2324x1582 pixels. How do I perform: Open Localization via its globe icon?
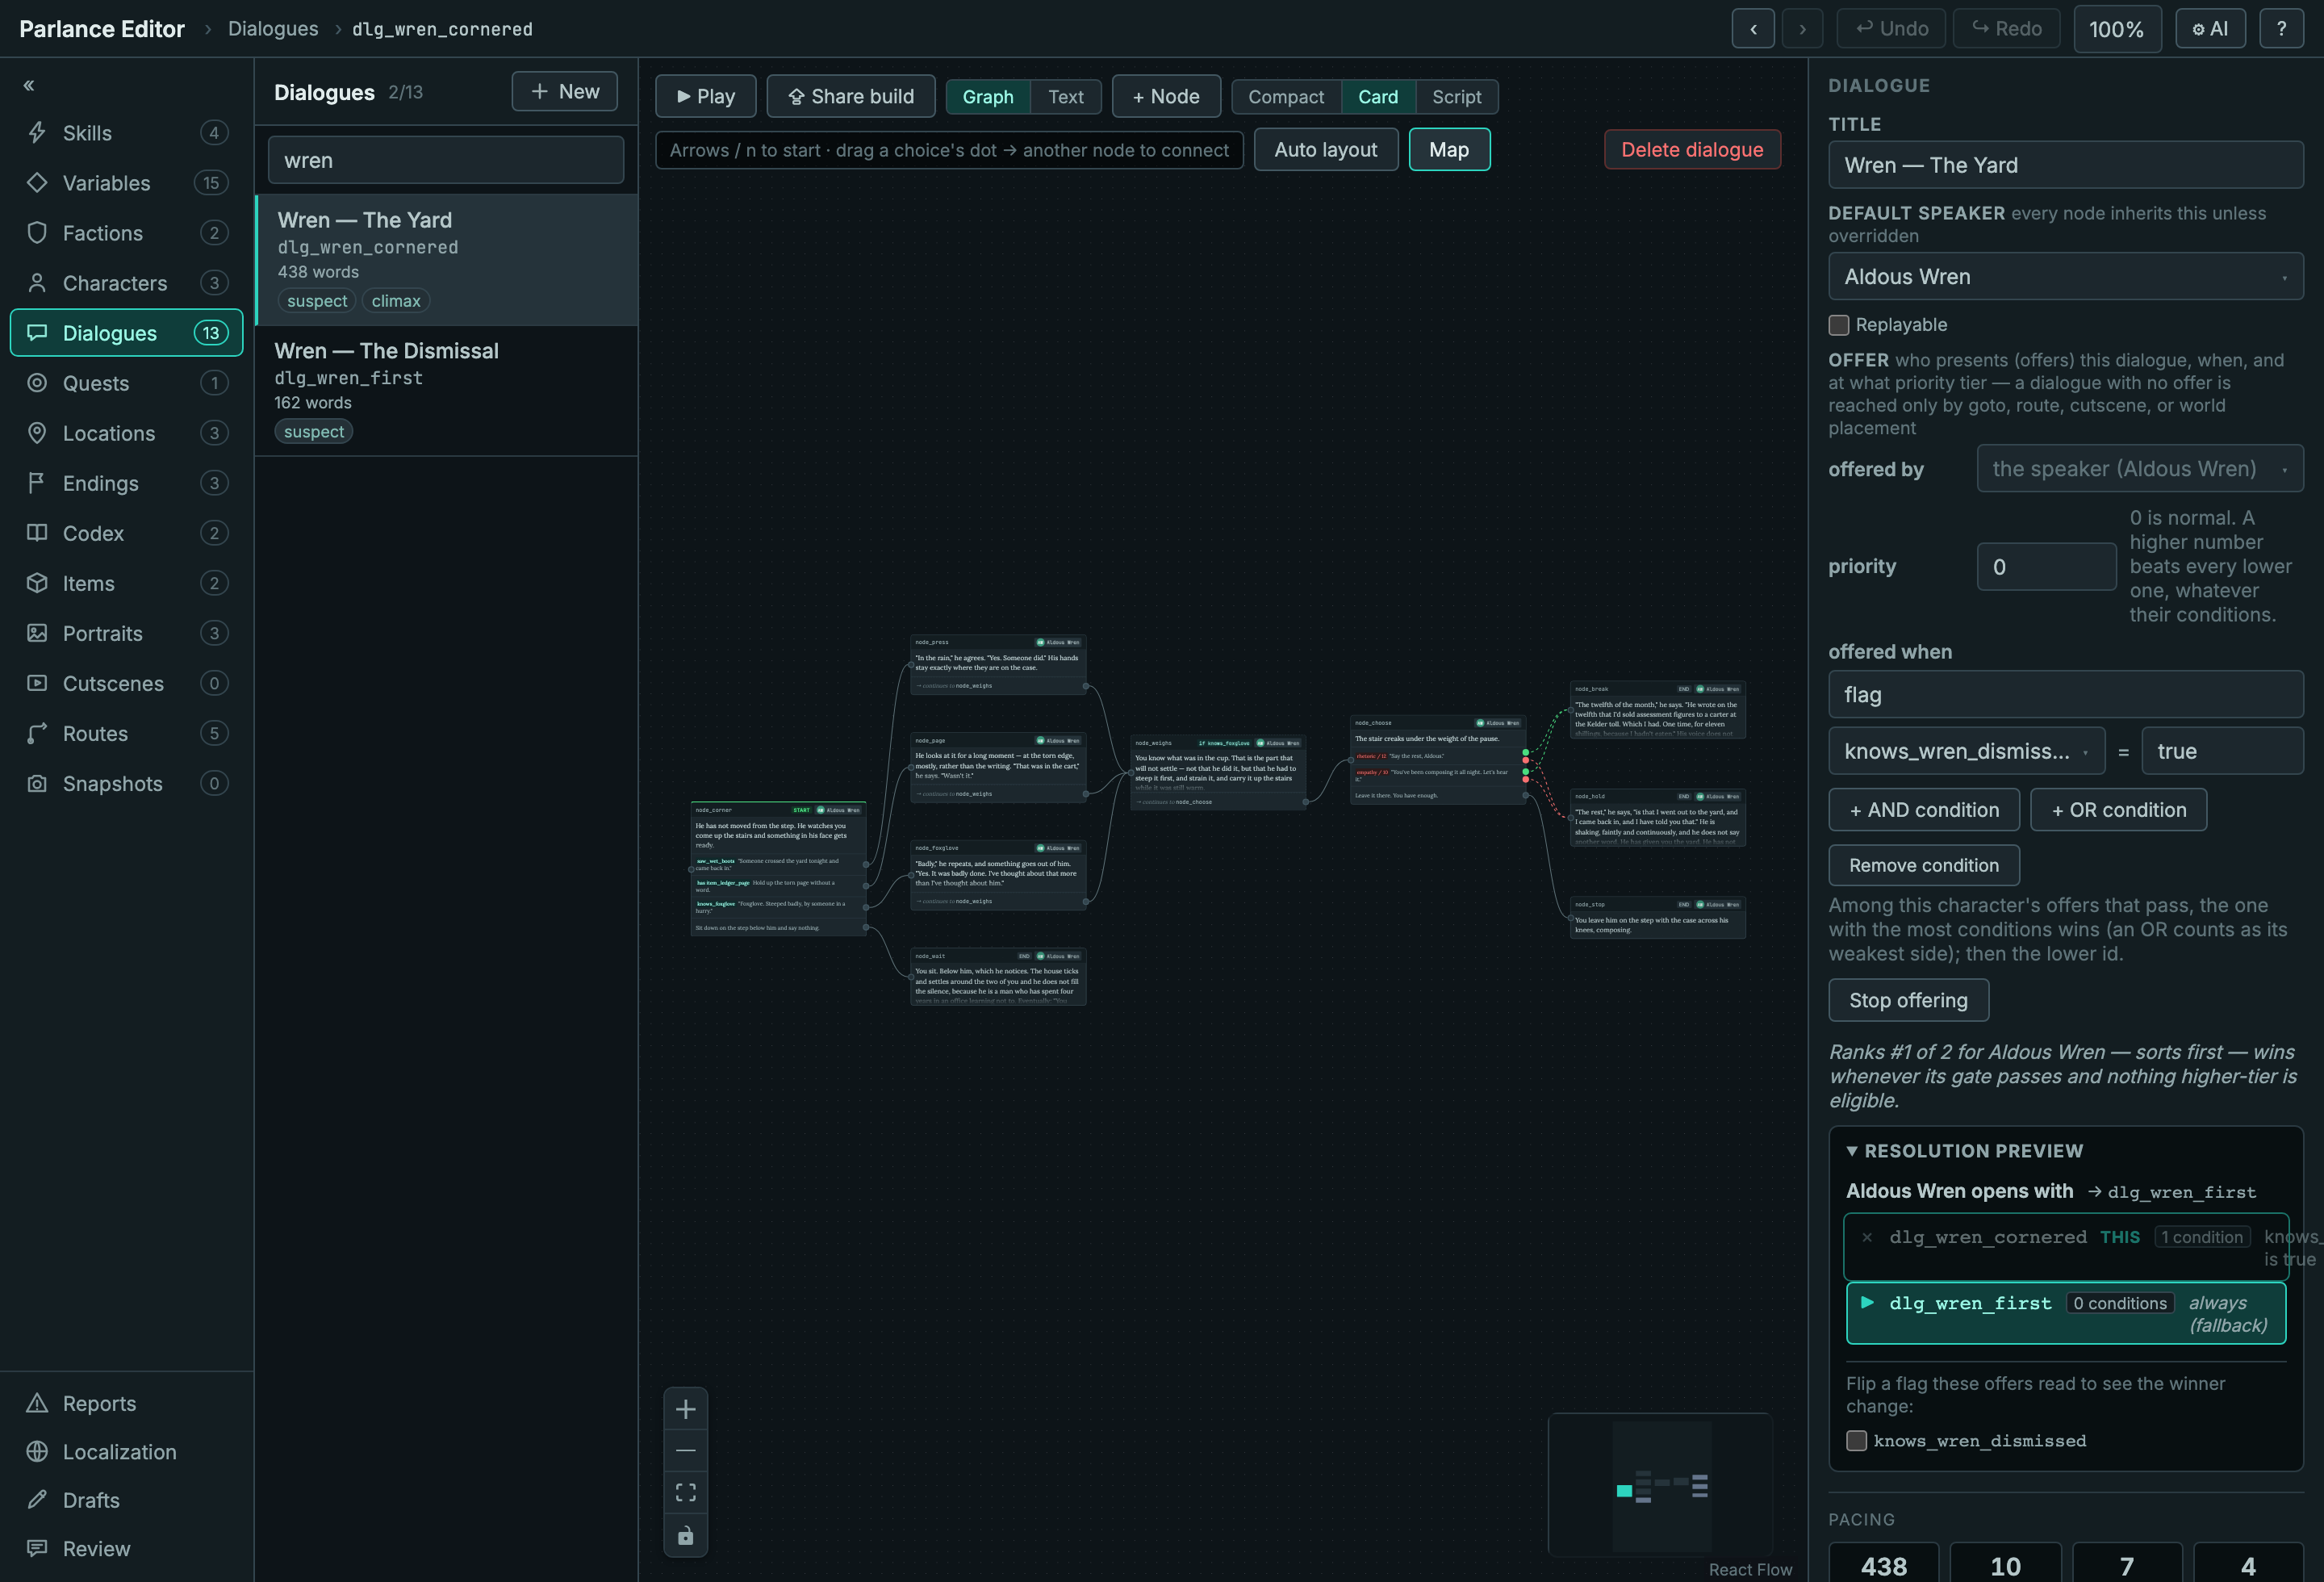(37, 1452)
